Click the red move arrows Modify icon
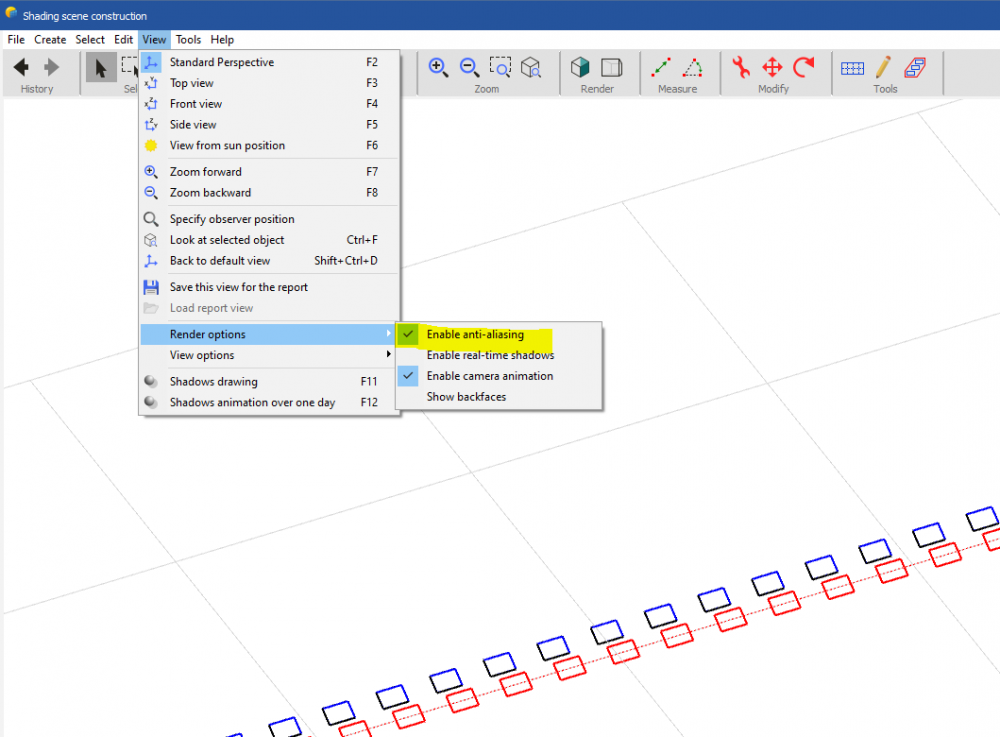 pos(772,67)
